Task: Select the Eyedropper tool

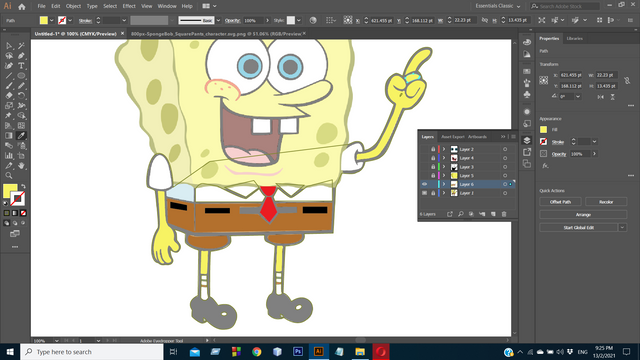Action: pyautogui.click(x=21, y=136)
